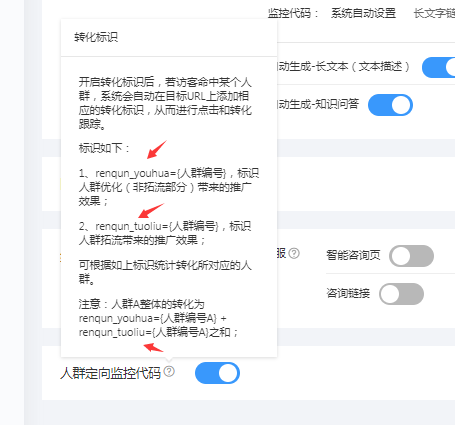Click the 注意：人群A整体的转化为 note paragraph
The image size is (455, 425).
159,318
